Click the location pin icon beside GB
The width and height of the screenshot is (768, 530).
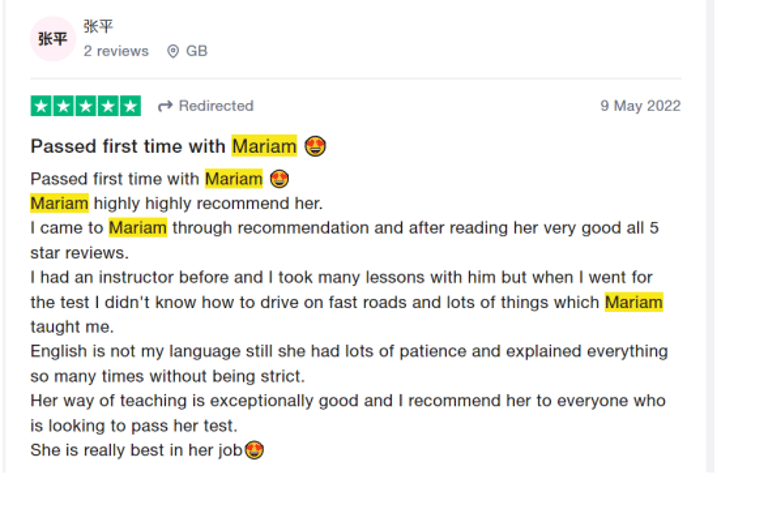(x=173, y=51)
